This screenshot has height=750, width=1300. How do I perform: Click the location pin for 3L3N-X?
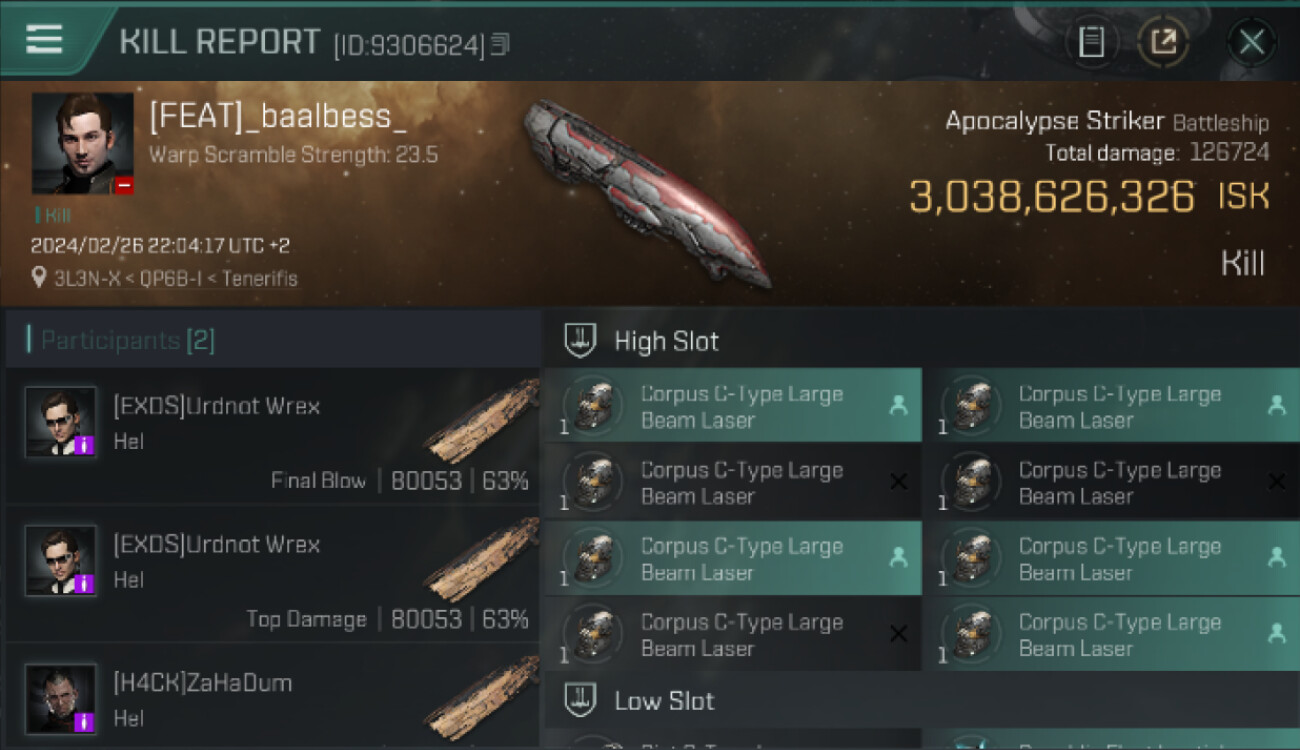point(39,278)
